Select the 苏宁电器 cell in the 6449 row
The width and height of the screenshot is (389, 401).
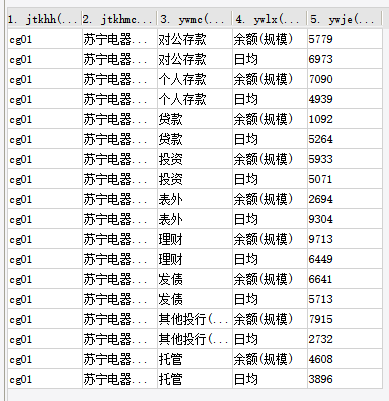[x=119, y=259]
